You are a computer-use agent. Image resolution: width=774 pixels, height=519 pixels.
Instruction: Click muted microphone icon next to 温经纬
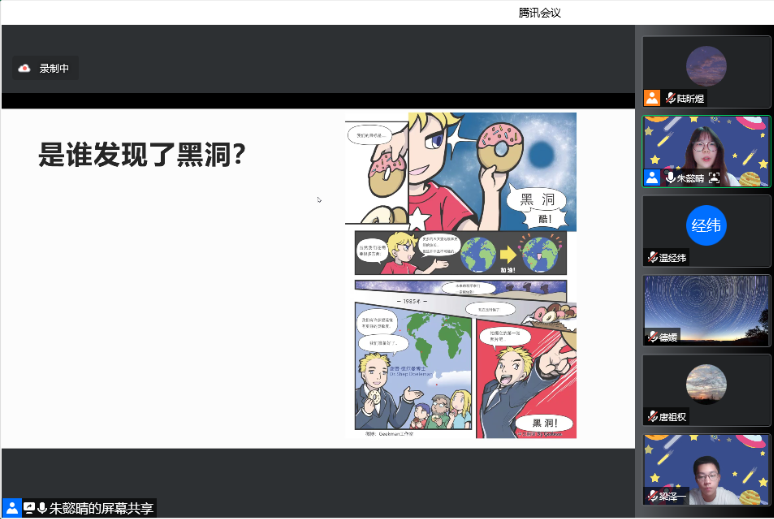pos(653,257)
